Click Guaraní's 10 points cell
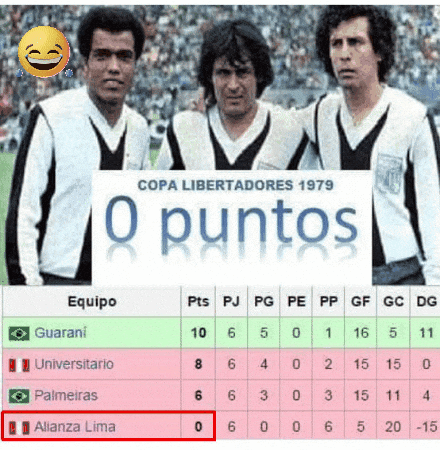Image resolution: width=440 pixels, height=450 pixels. pos(198,333)
